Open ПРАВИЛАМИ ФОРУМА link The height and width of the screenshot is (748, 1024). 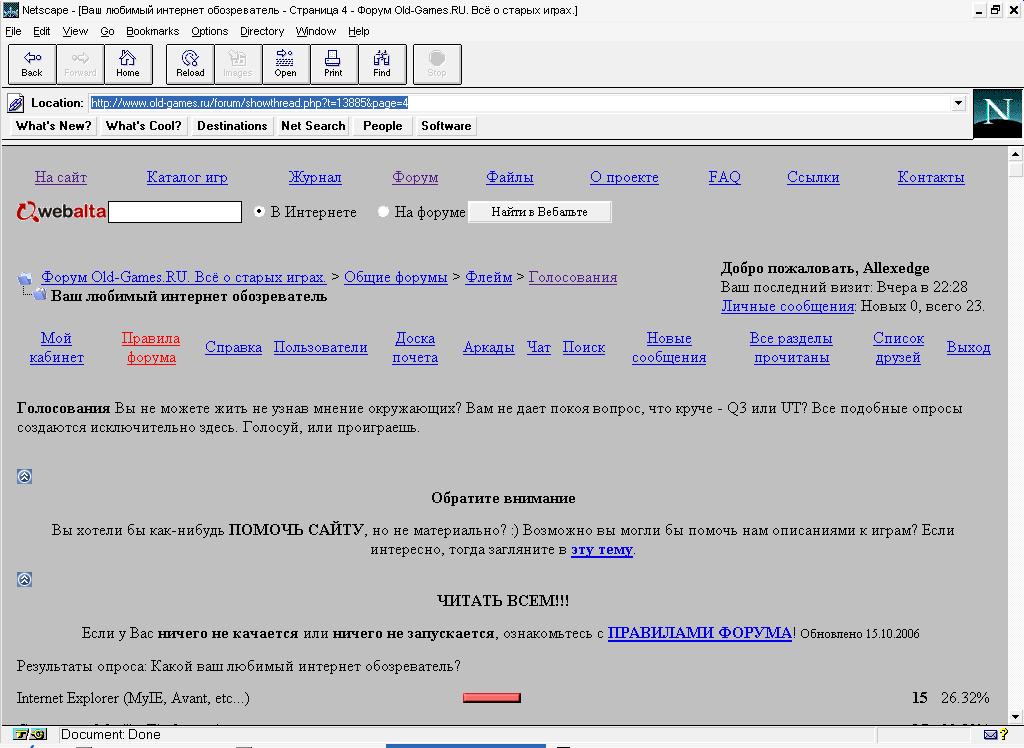pyautogui.click(x=699, y=632)
